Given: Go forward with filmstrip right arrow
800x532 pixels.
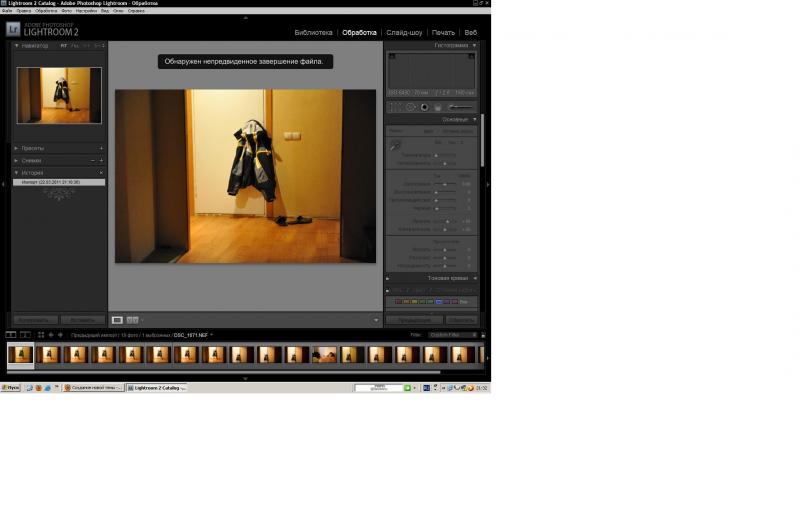Looking at the screenshot, I should click(60, 335).
